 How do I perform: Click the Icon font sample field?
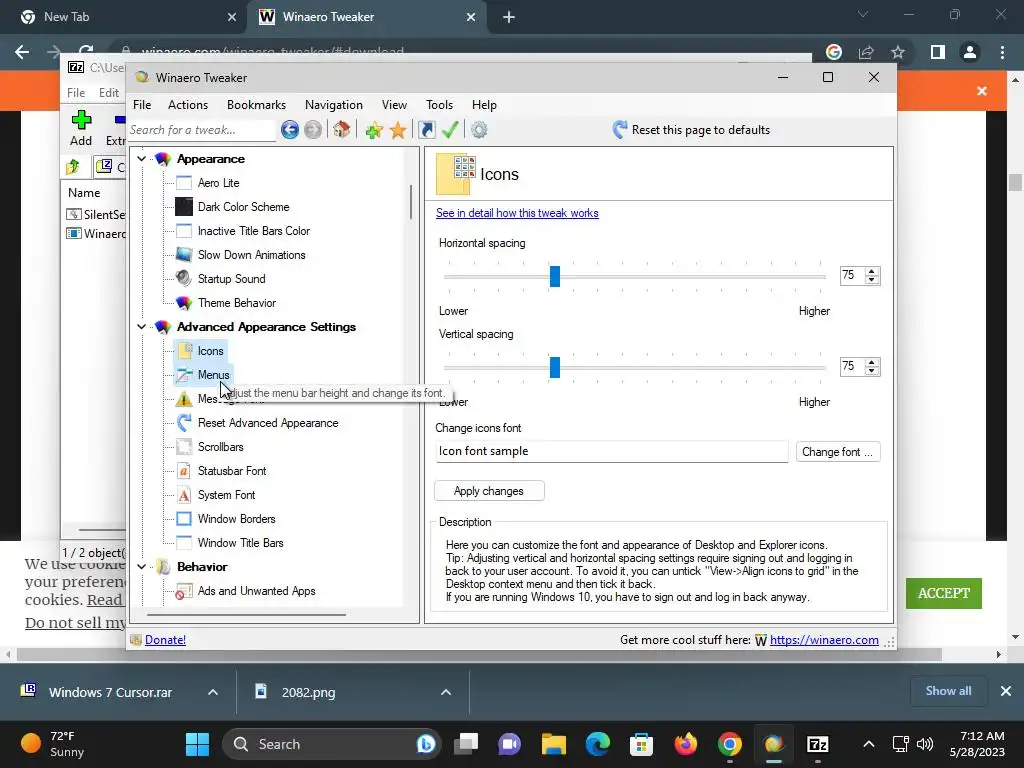click(x=611, y=451)
